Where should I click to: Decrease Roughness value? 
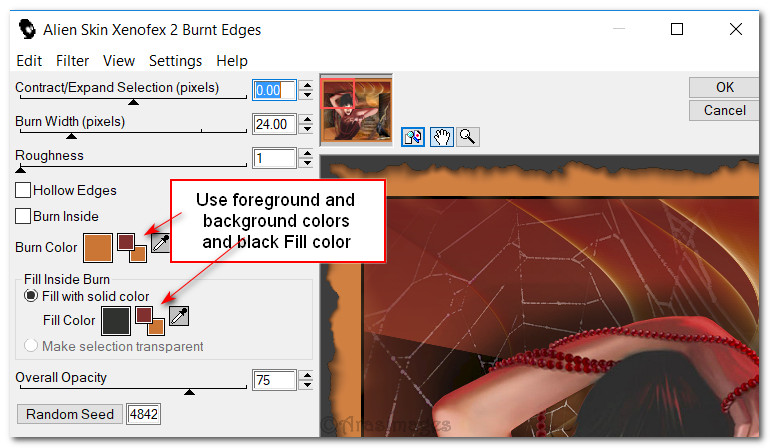pyautogui.click(x=307, y=163)
